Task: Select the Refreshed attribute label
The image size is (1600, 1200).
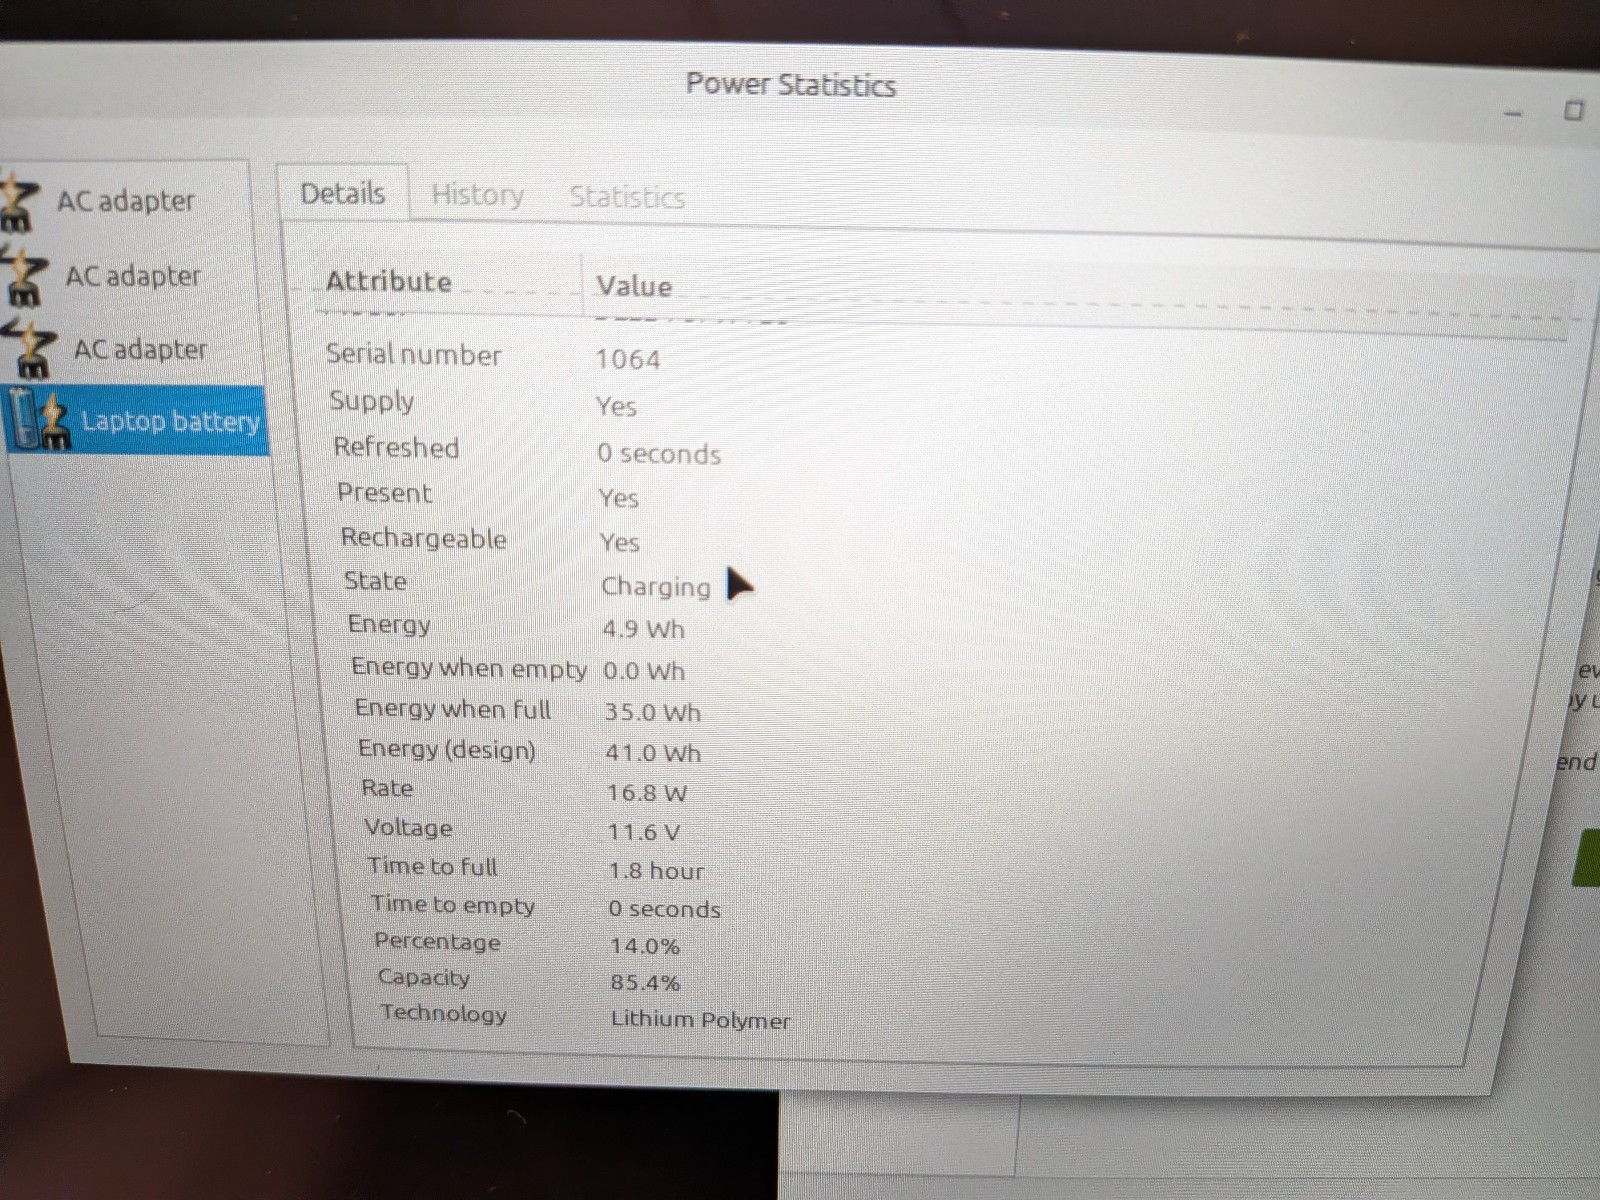Action: (396, 447)
